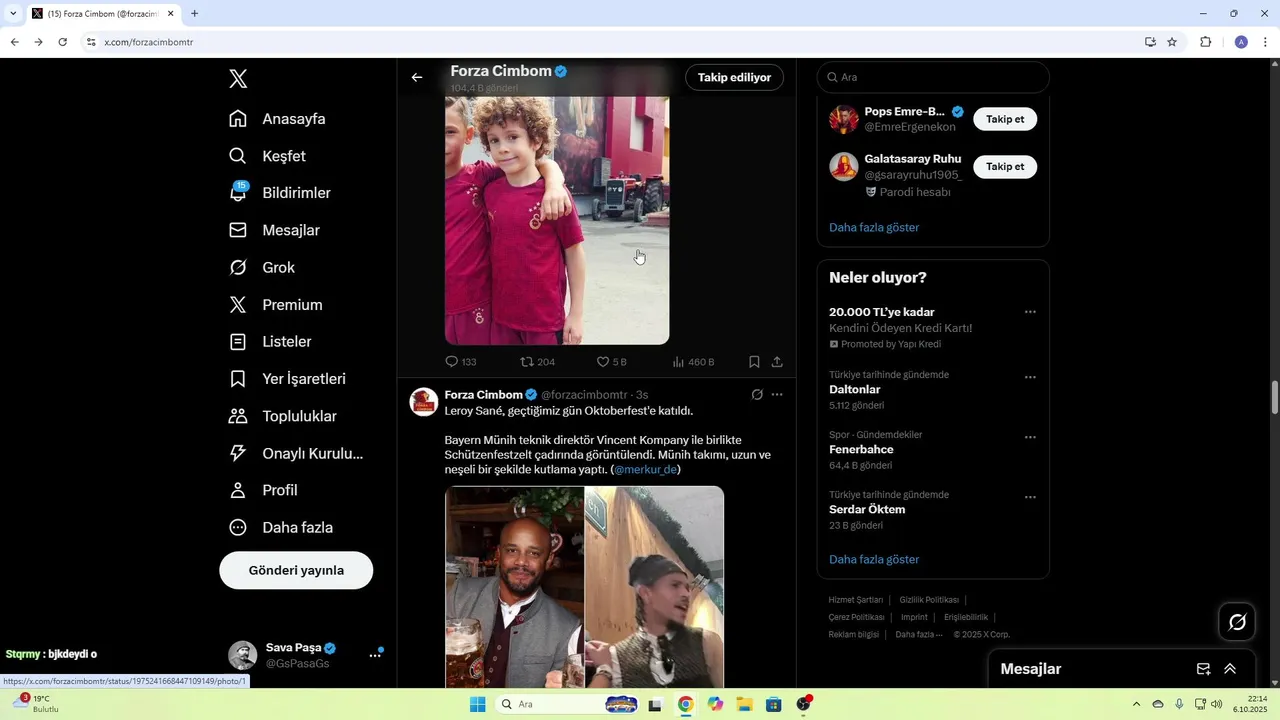This screenshot has width=1280, height=720.
Task: Click Gönderi yayınla button
Action: click(296, 570)
